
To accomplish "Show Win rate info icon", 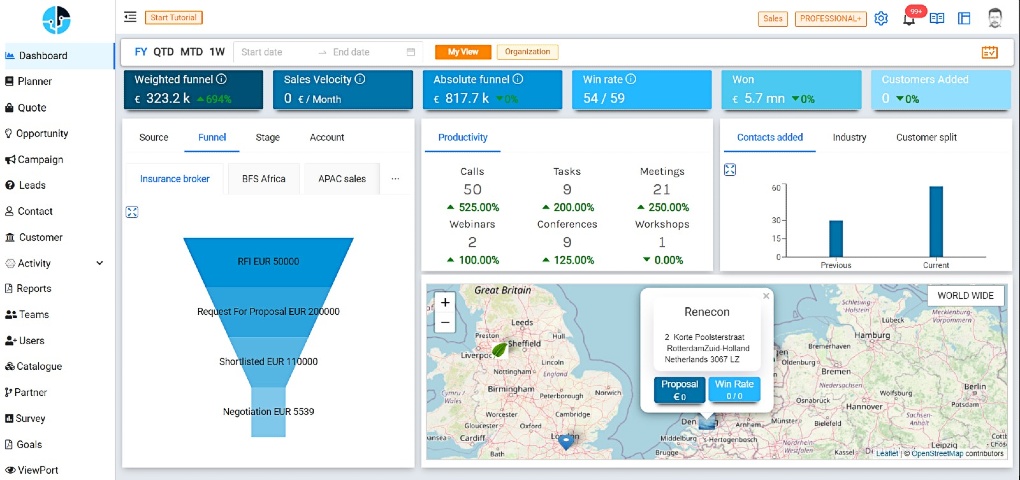I will pyautogui.click(x=630, y=79).
